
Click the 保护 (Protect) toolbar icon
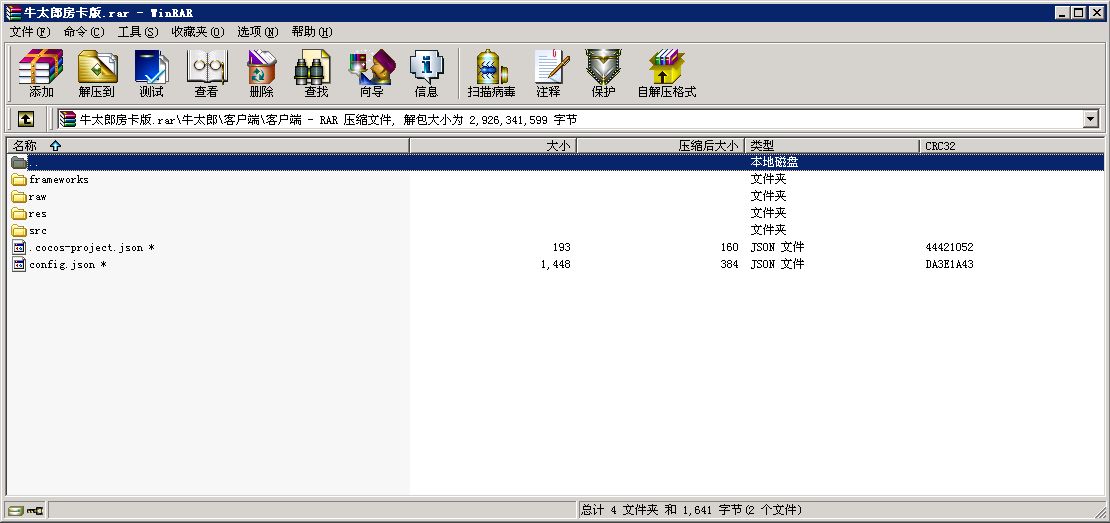[603, 74]
